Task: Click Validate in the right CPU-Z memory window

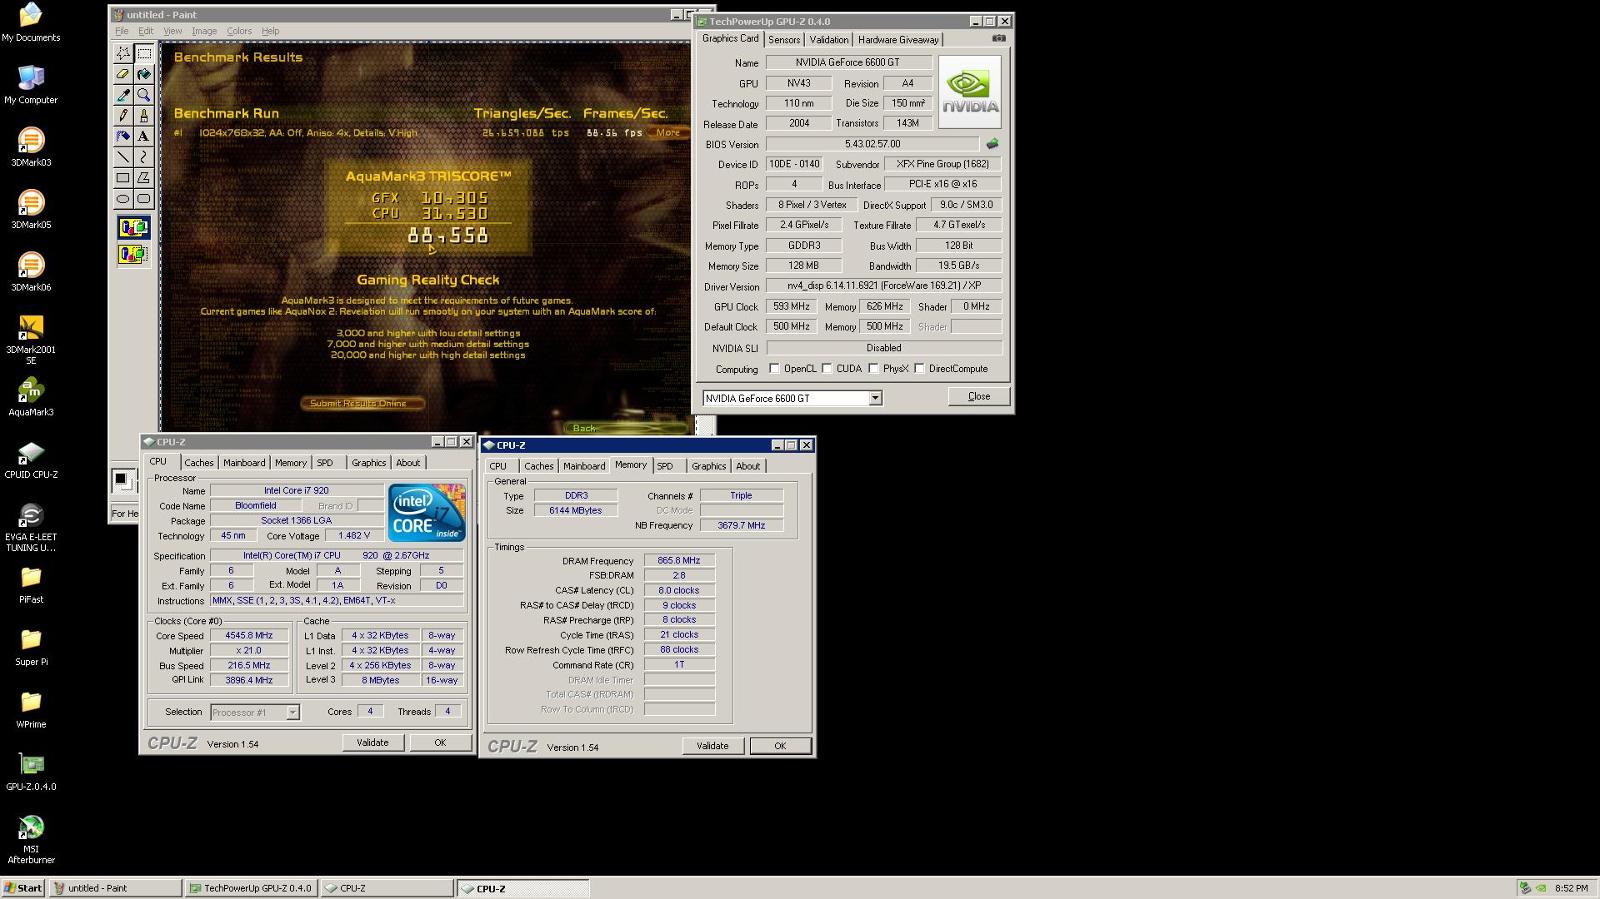Action: point(712,746)
